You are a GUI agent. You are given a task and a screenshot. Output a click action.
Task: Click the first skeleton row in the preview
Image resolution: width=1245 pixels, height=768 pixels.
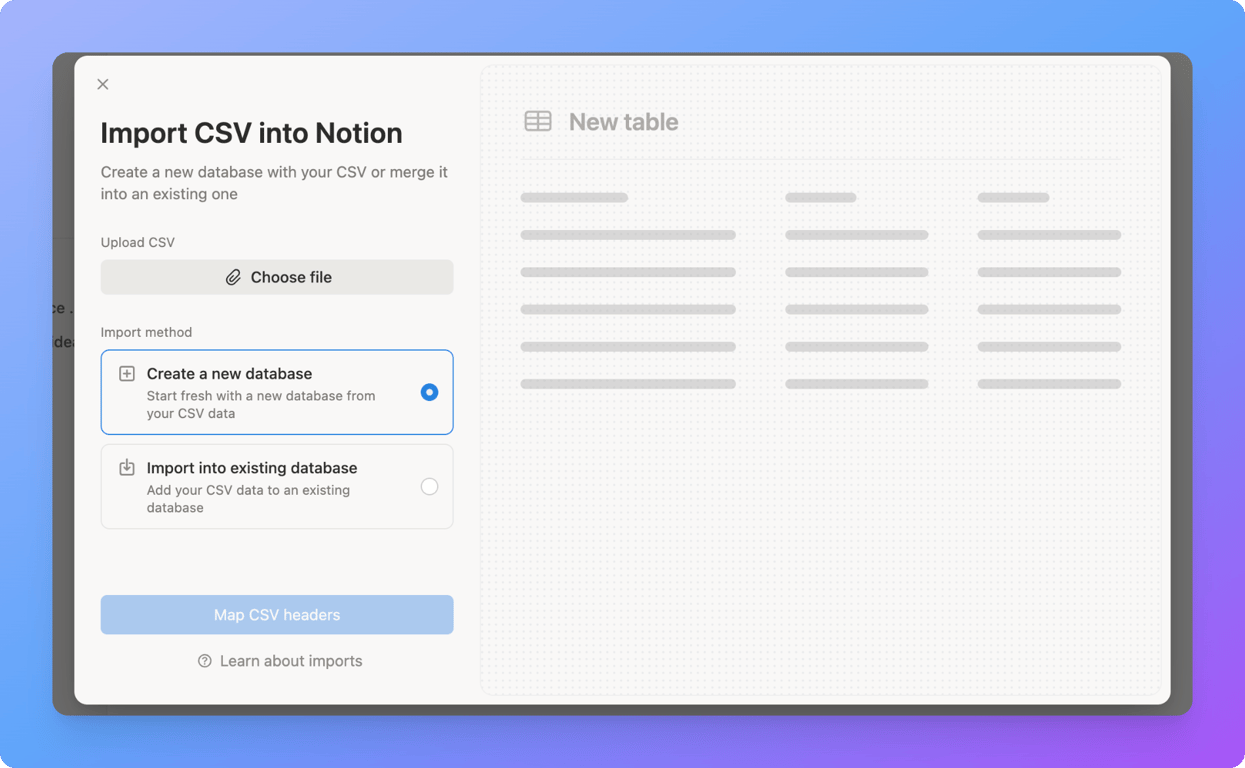(628, 234)
